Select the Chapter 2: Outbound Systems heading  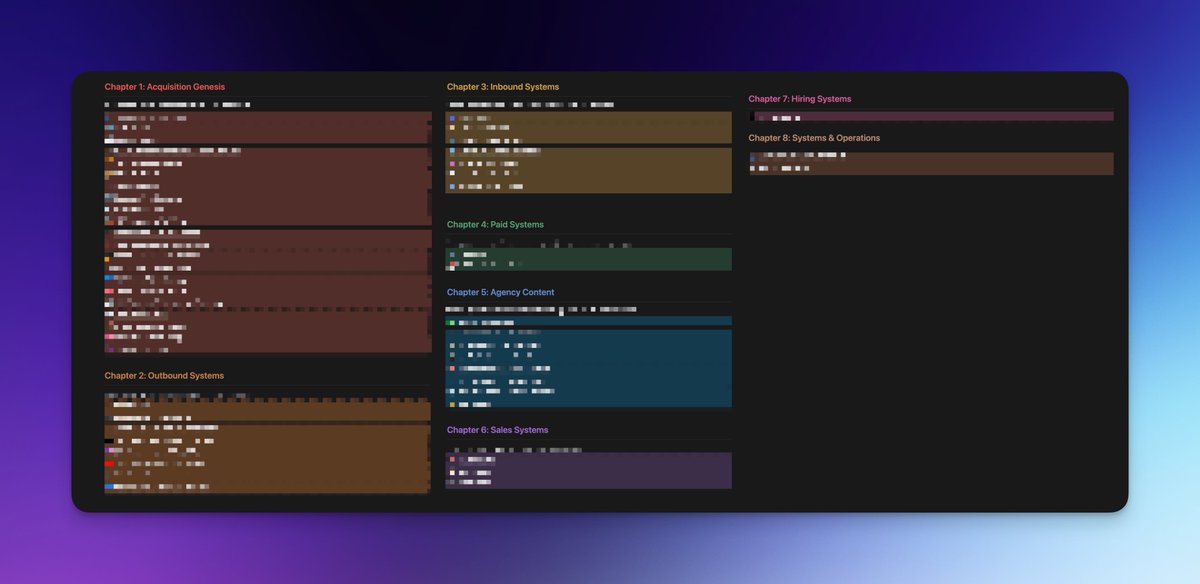tap(164, 376)
